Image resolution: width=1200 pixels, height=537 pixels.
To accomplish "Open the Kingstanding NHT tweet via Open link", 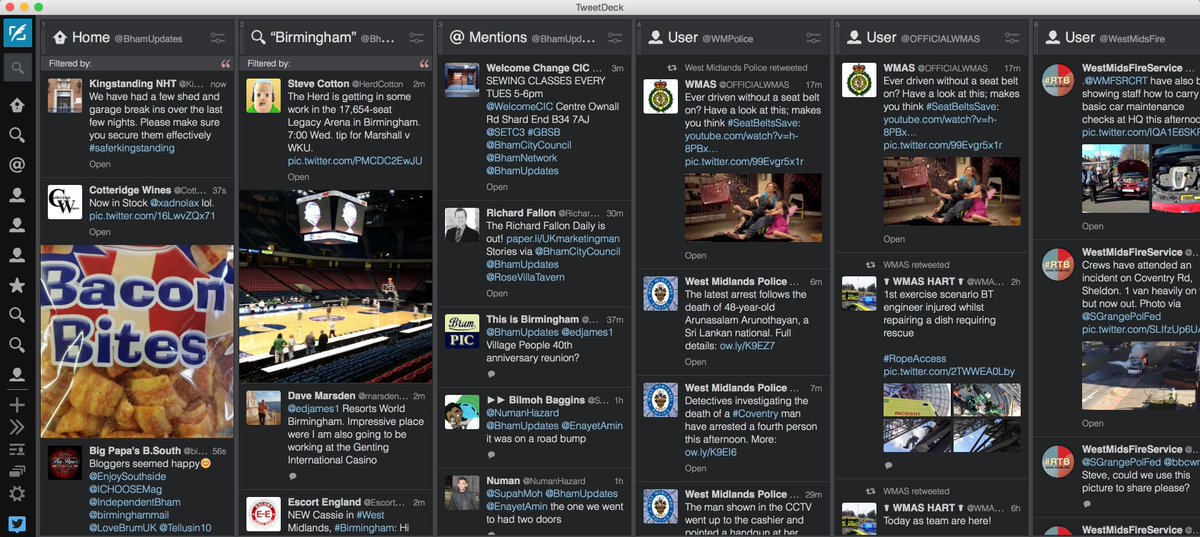I will [100, 164].
